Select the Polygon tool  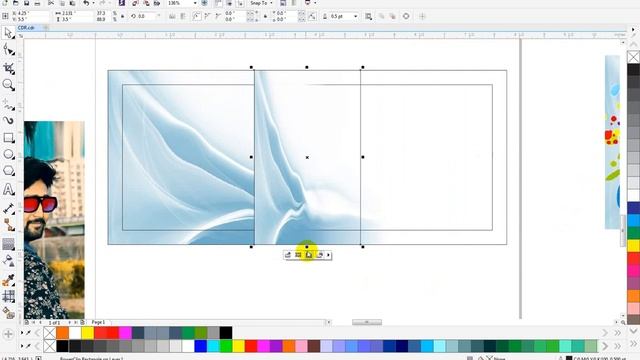(x=8, y=171)
